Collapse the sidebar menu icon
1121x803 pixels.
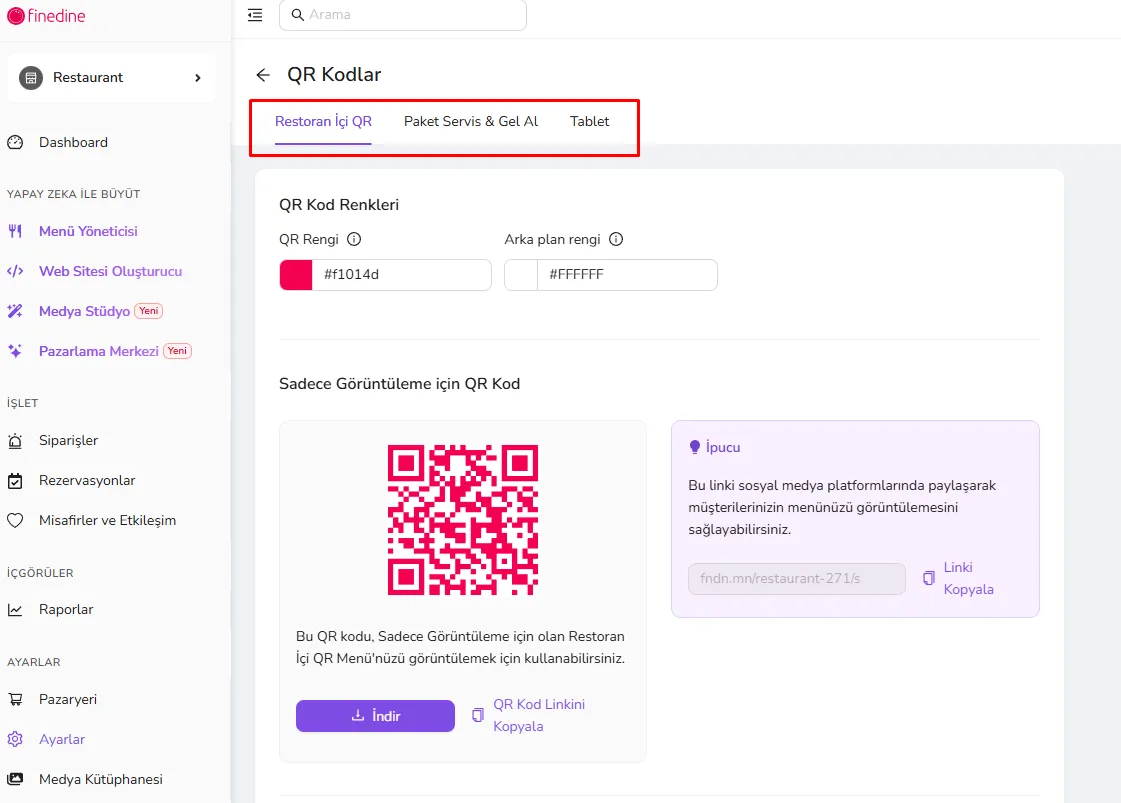pyautogui.click(x=255, y=15)
